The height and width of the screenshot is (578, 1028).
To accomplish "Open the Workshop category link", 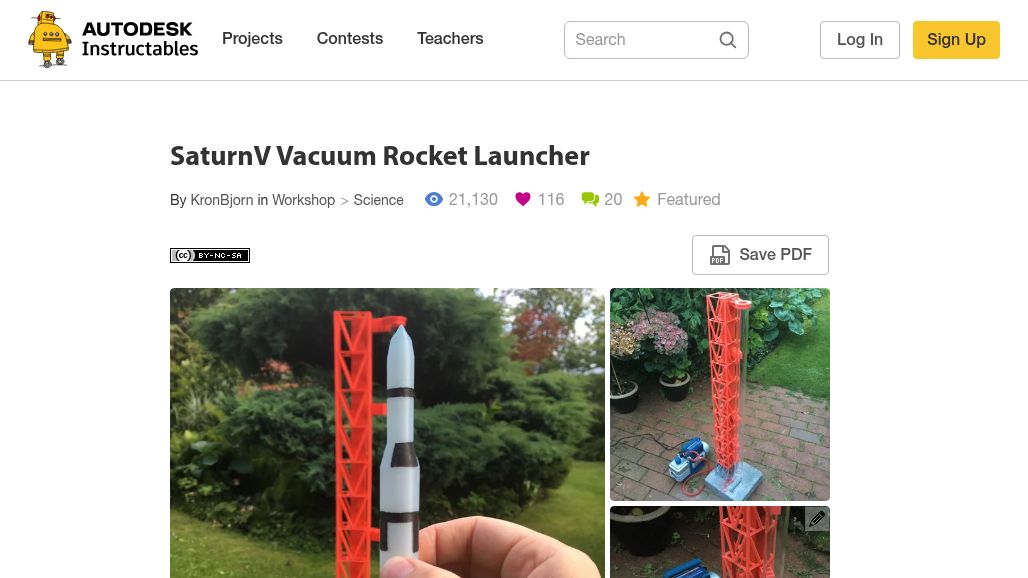I will click(x=304, y=200).
